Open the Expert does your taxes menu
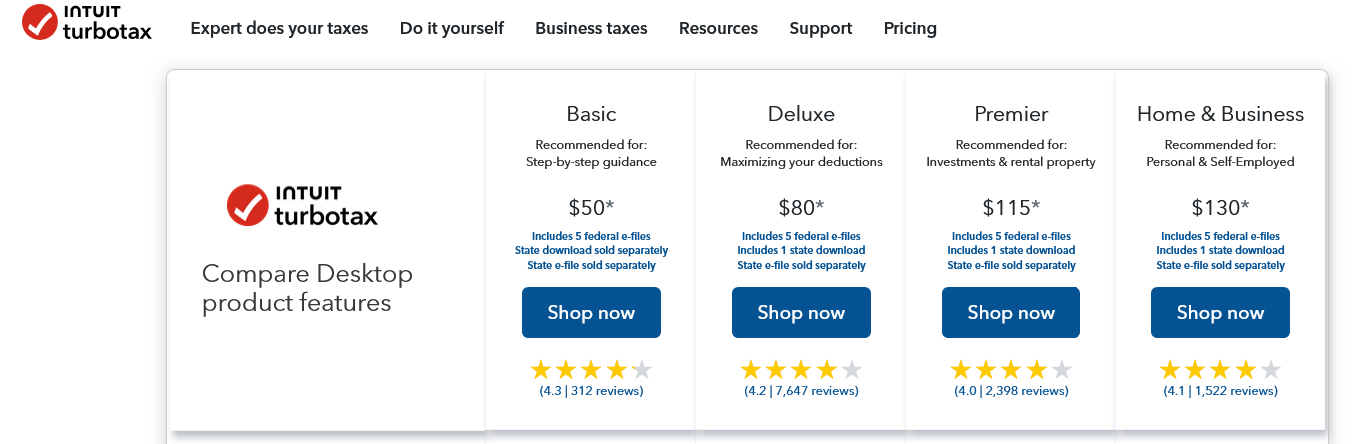Screen dimensions: 1362x444 [279, 28]
